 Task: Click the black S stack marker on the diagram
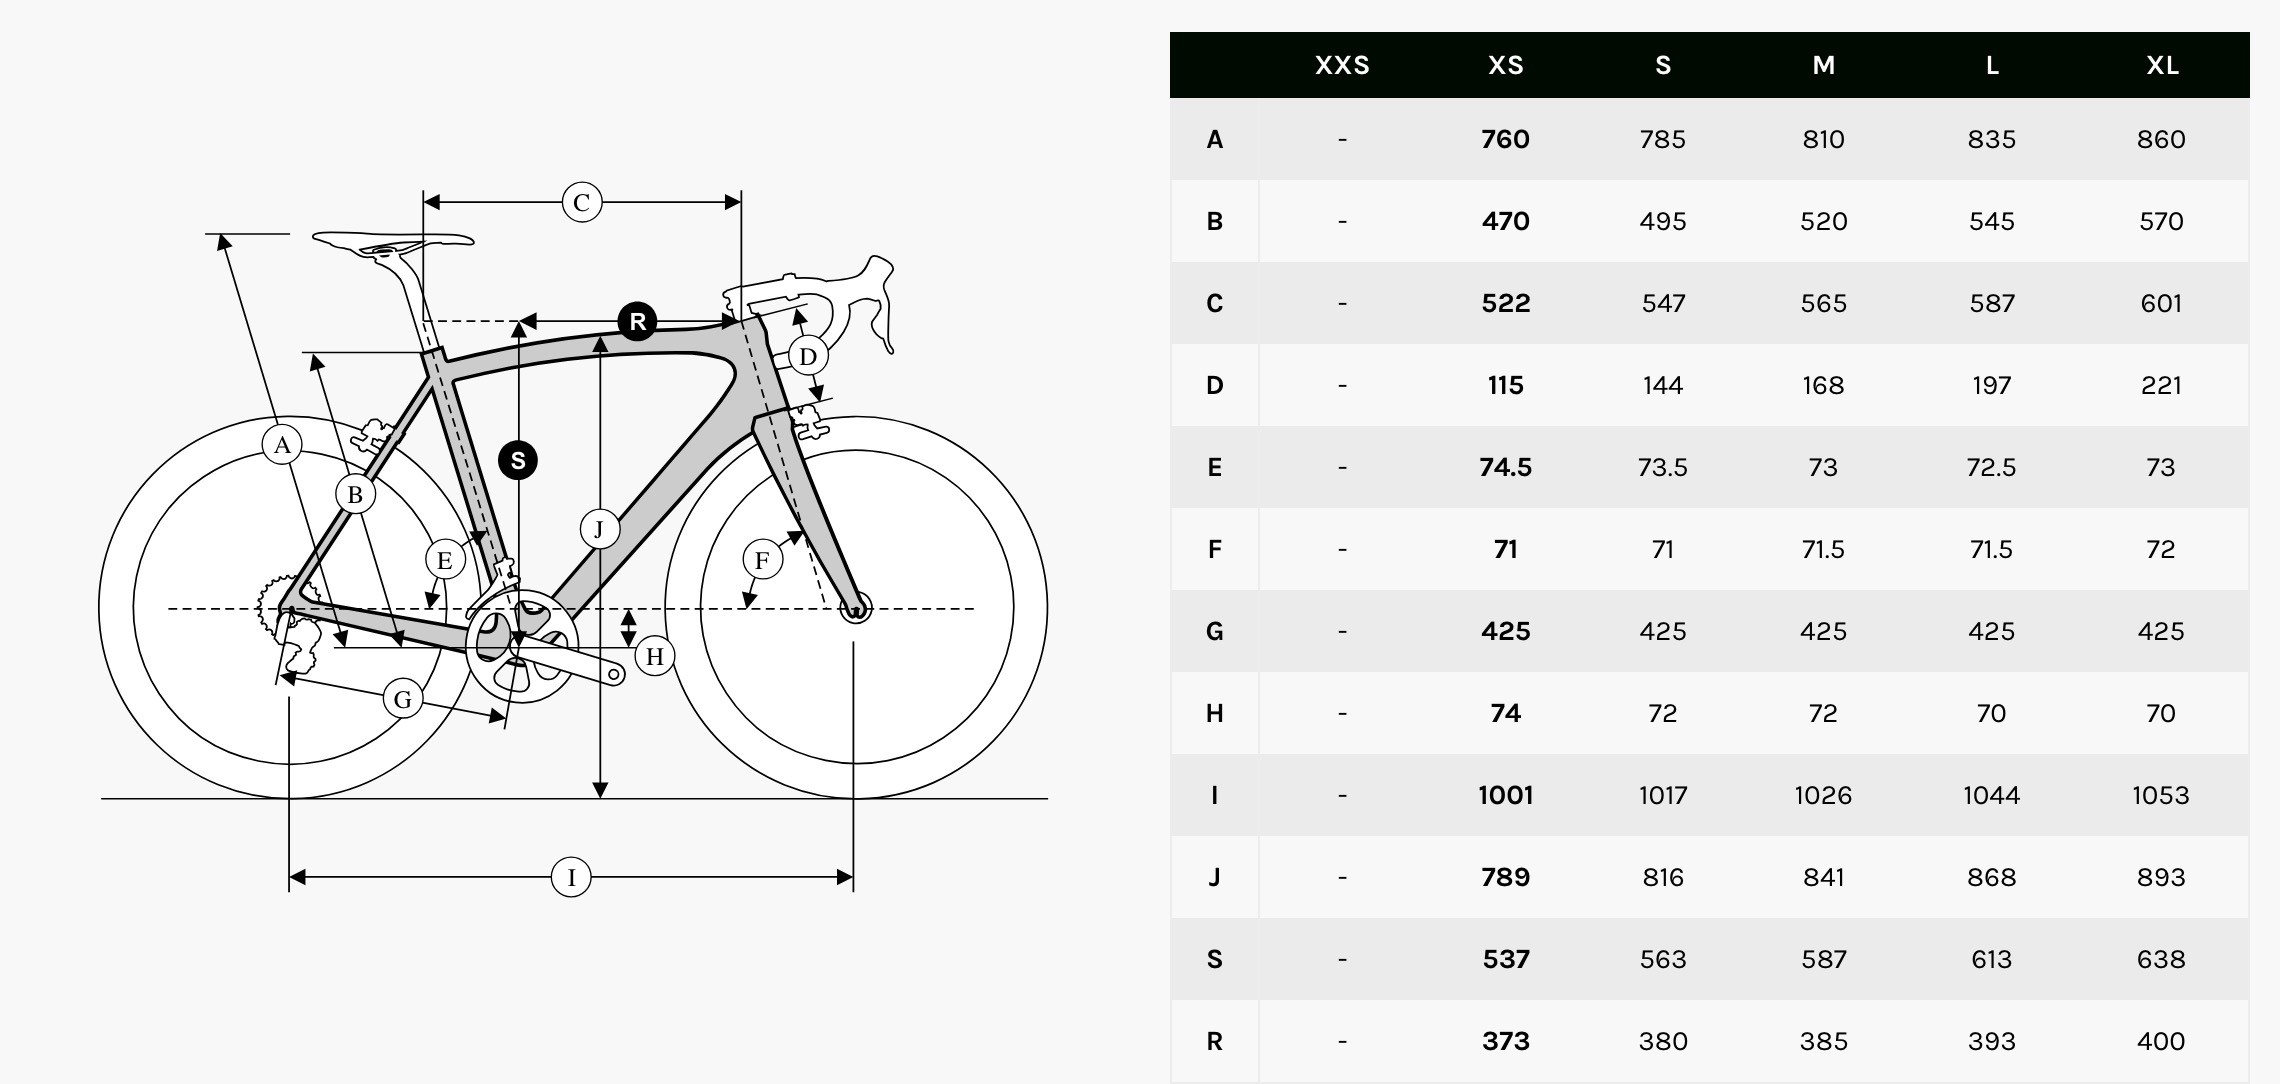pyautogui.click(x=518, y=460)
